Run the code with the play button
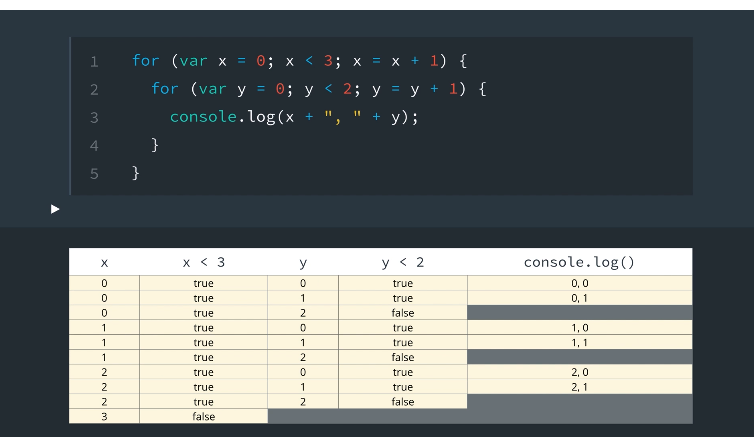This screenshot has height=437, width=754. click(x=55, y=209)
